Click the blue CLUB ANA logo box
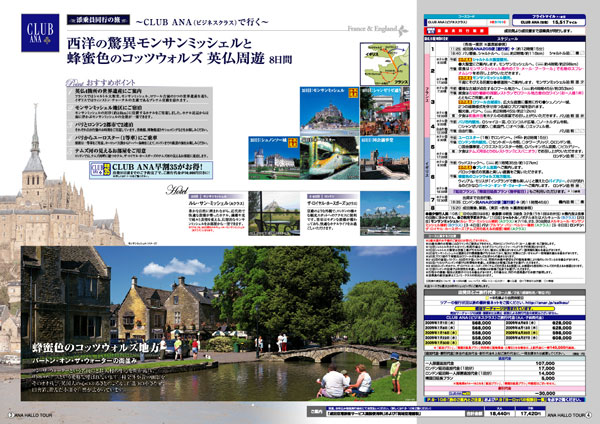 pos(40,33)
